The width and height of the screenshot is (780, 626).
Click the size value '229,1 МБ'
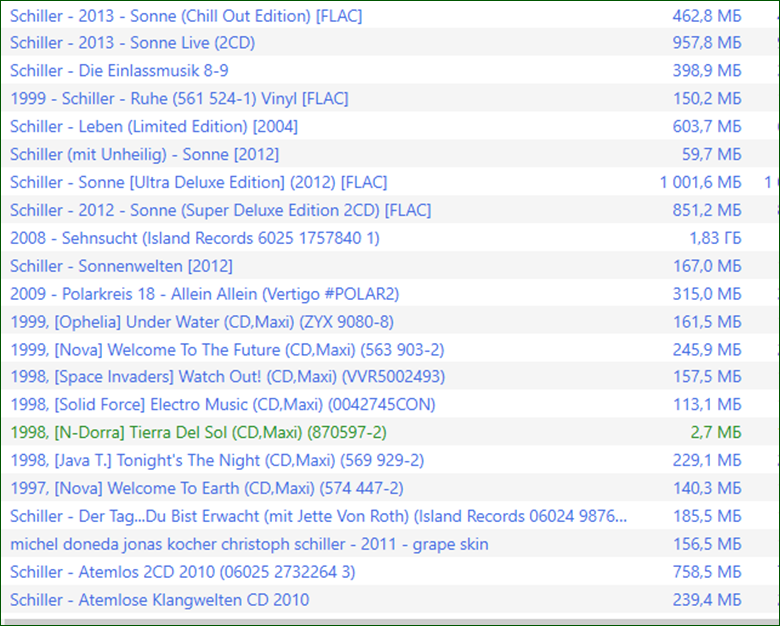[x=707, y=460]
